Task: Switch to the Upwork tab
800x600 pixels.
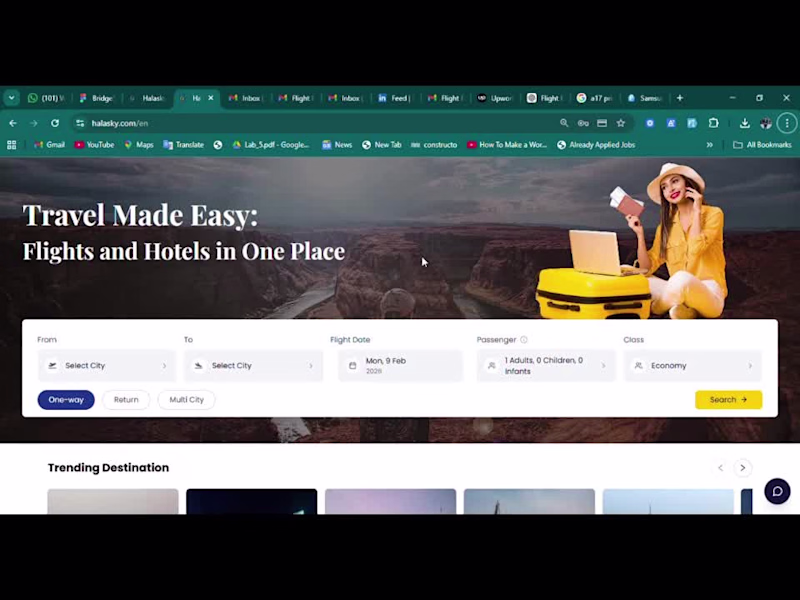Action: coord(495,98)
